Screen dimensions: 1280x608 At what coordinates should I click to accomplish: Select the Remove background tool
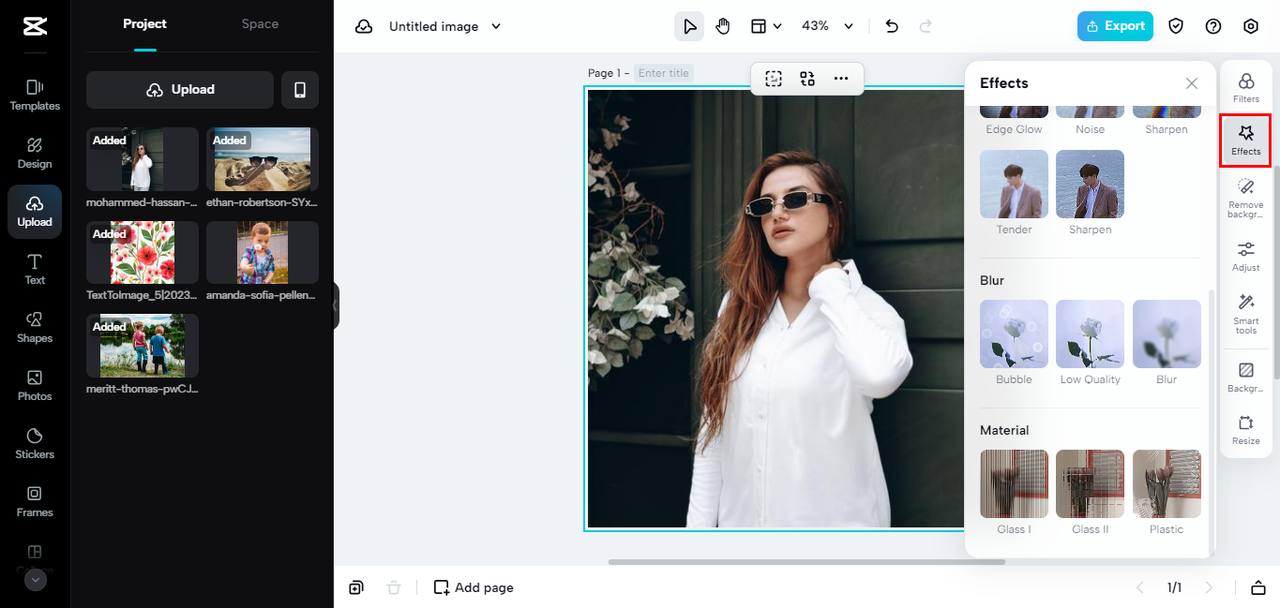tap(1246, 198)
